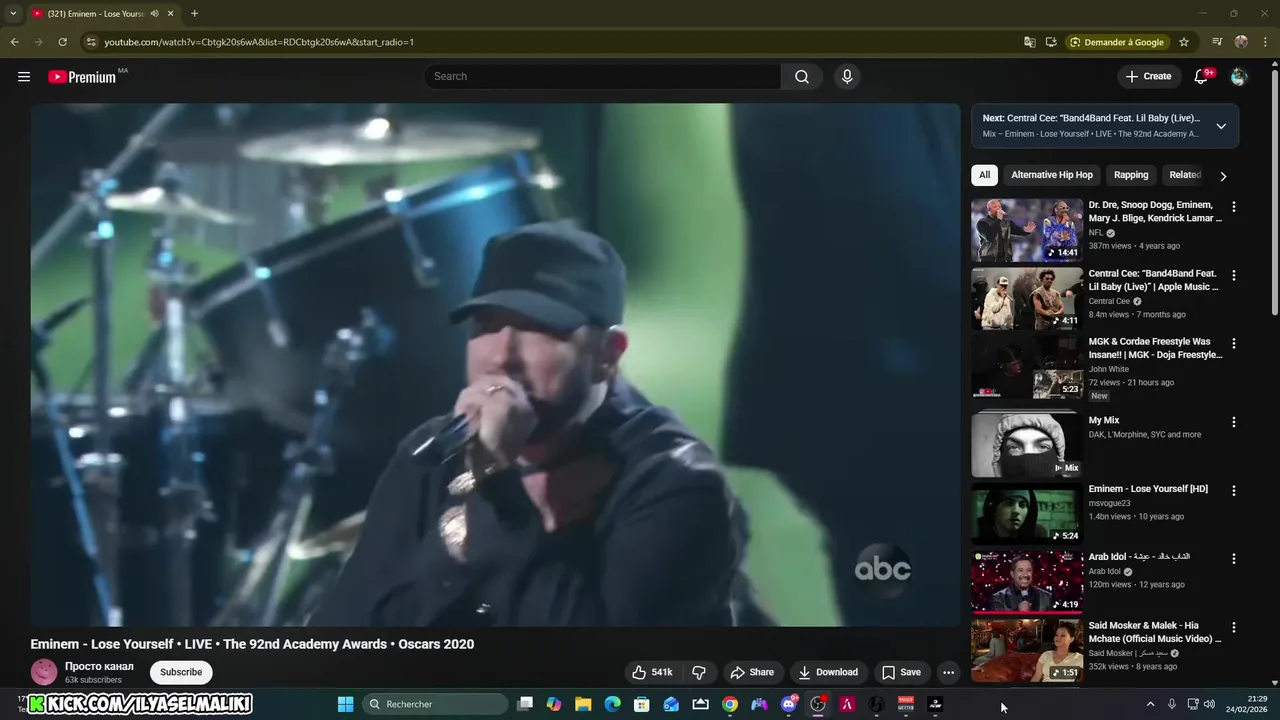Open the Просто канал channel avatar
Image resolution: width=1280 pixels, height=720 pixels.
[44, 672]
